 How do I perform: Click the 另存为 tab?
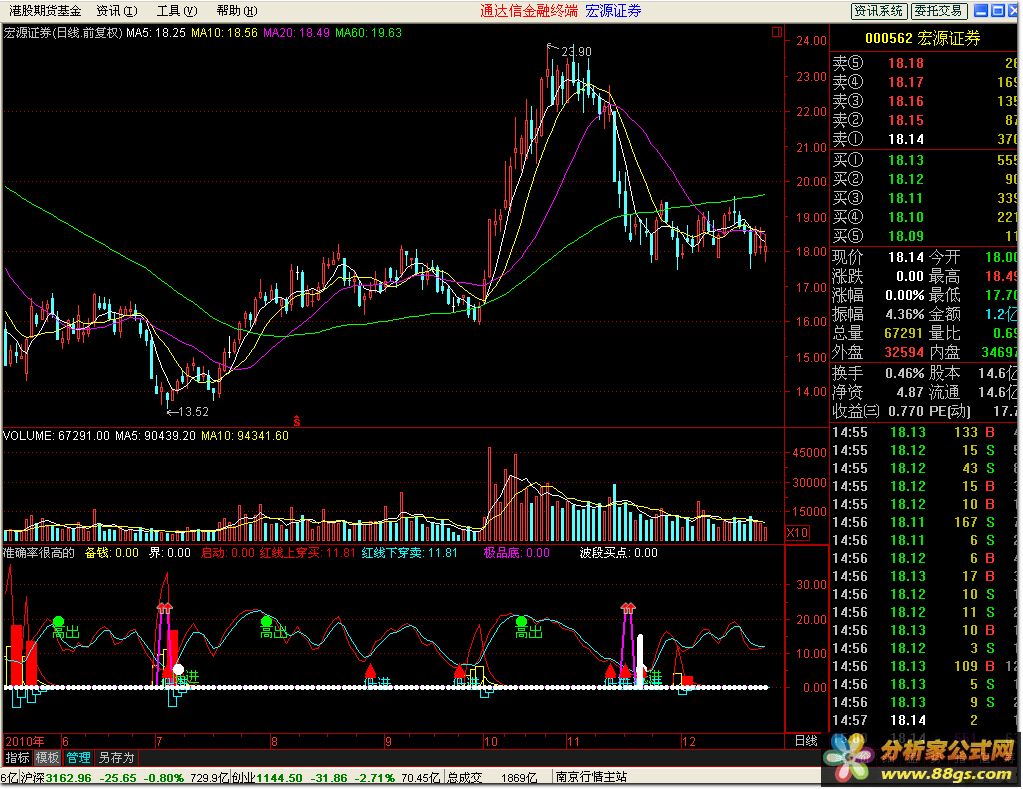[116, 758]
